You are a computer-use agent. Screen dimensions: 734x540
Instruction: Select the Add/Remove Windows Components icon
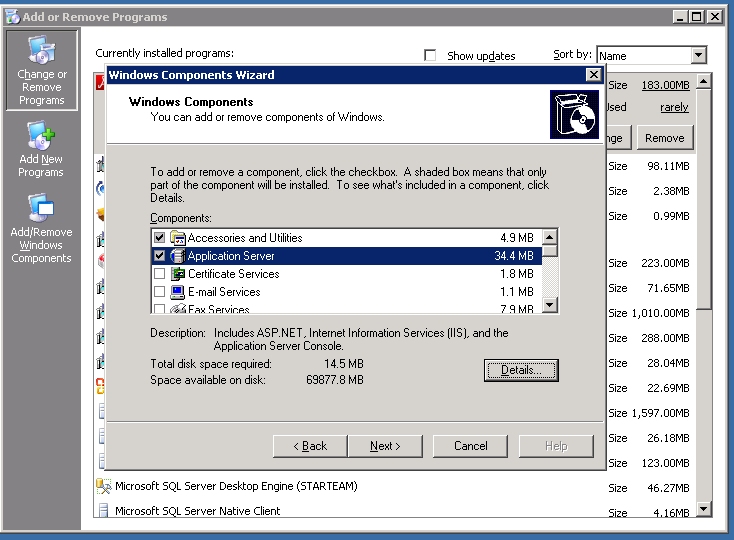tap(41, 209)
